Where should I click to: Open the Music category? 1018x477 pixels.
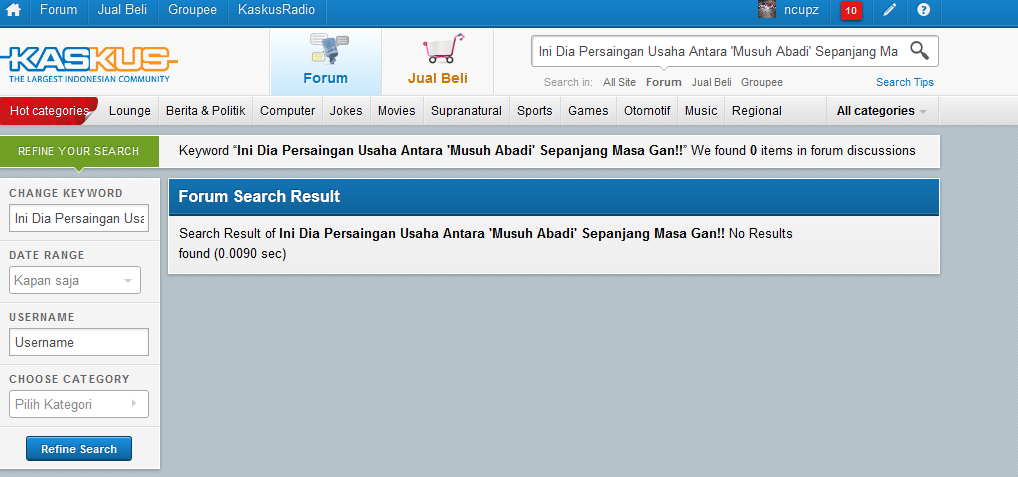(x=701, y=111)
